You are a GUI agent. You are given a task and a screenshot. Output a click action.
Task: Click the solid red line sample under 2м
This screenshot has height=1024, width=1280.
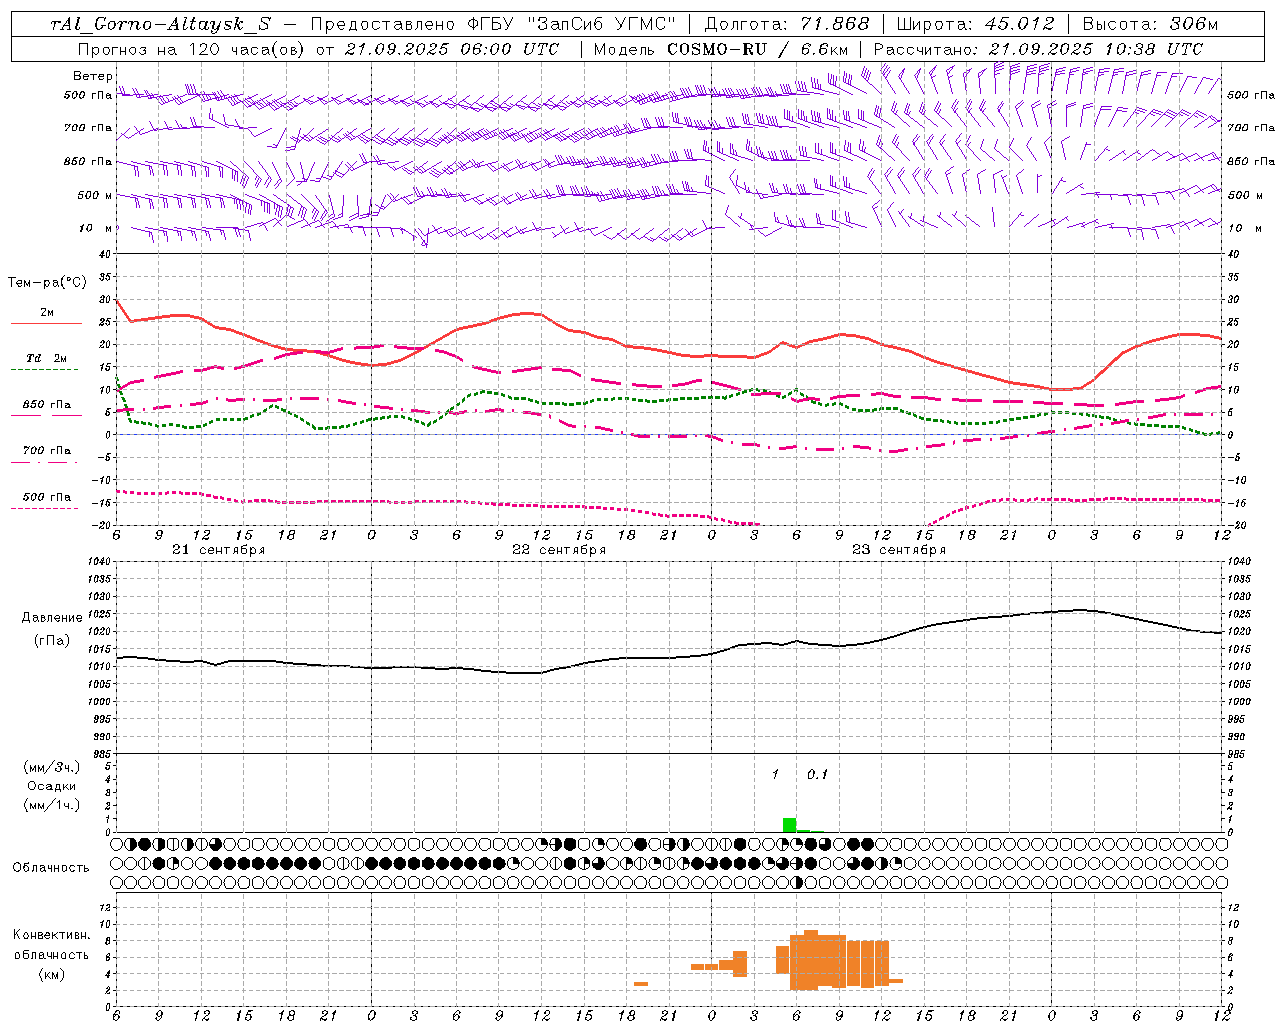[x=47, y=324]
